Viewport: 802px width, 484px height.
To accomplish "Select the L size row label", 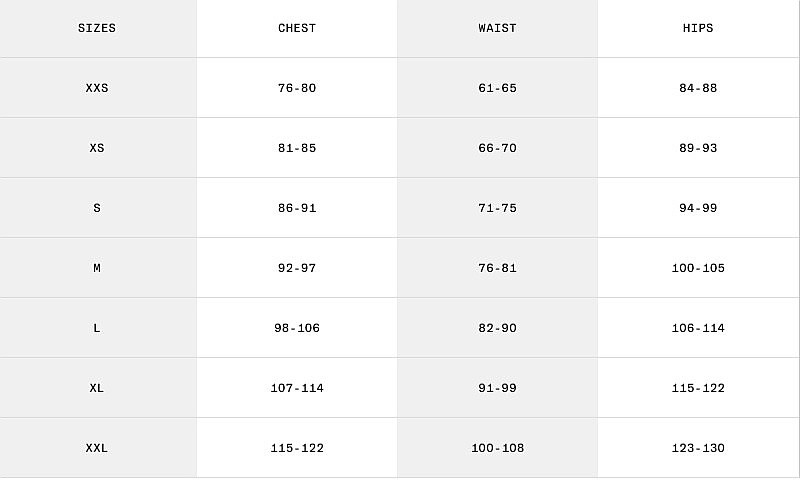I will tap(97, 328).
